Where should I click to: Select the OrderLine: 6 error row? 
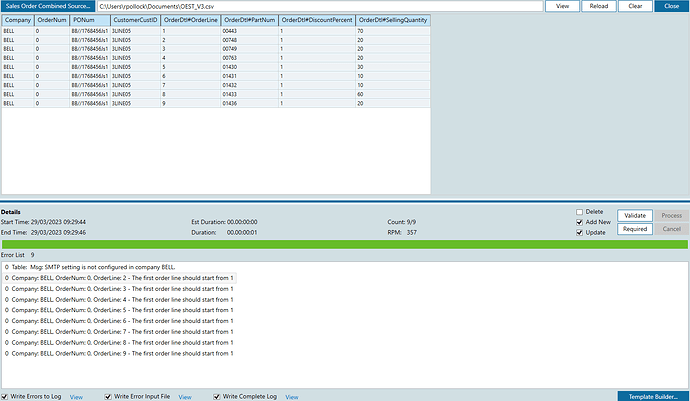tap(119, 321)
